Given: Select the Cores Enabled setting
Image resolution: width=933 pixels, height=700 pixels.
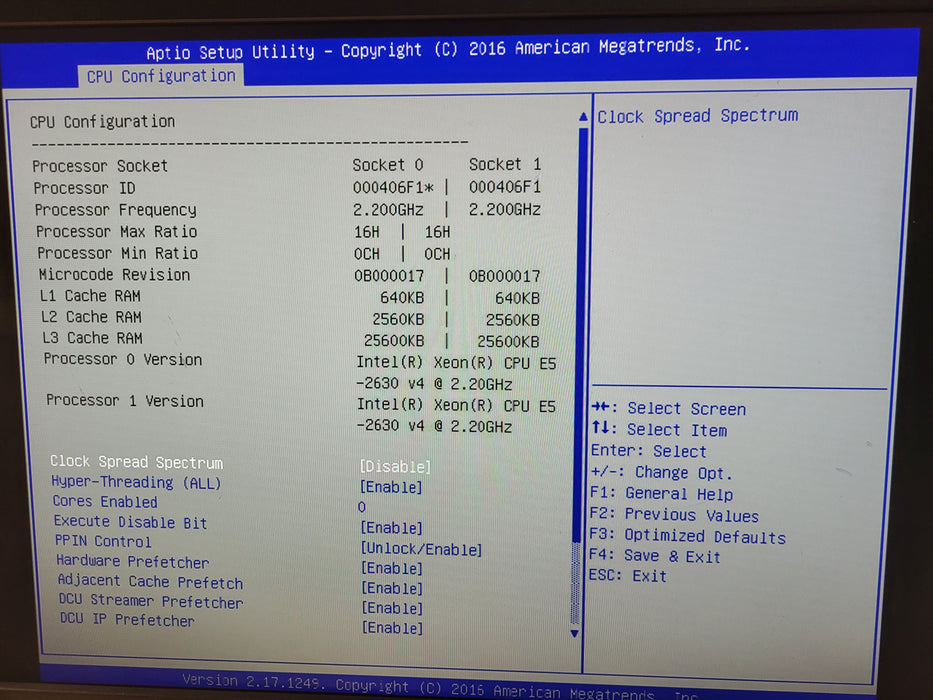Looking at the screenshot, I should [105, 502].
